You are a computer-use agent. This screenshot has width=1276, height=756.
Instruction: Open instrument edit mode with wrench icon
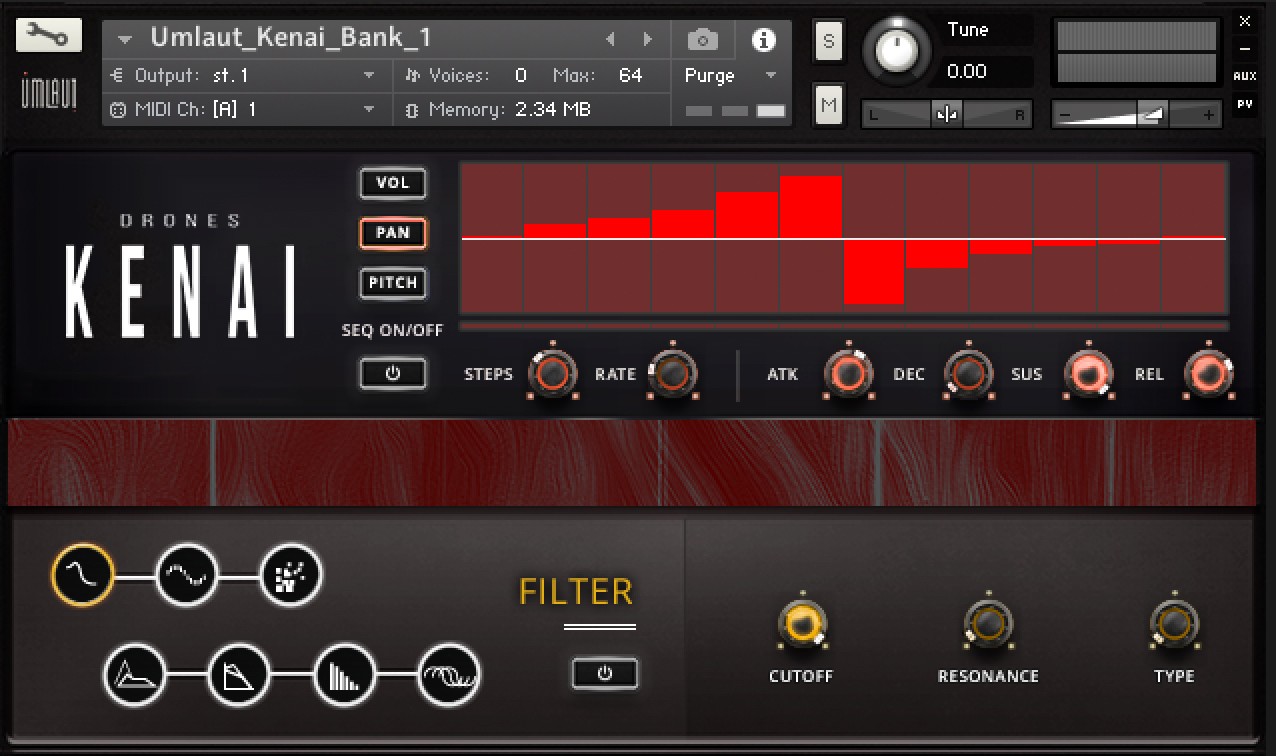[48, 37]
